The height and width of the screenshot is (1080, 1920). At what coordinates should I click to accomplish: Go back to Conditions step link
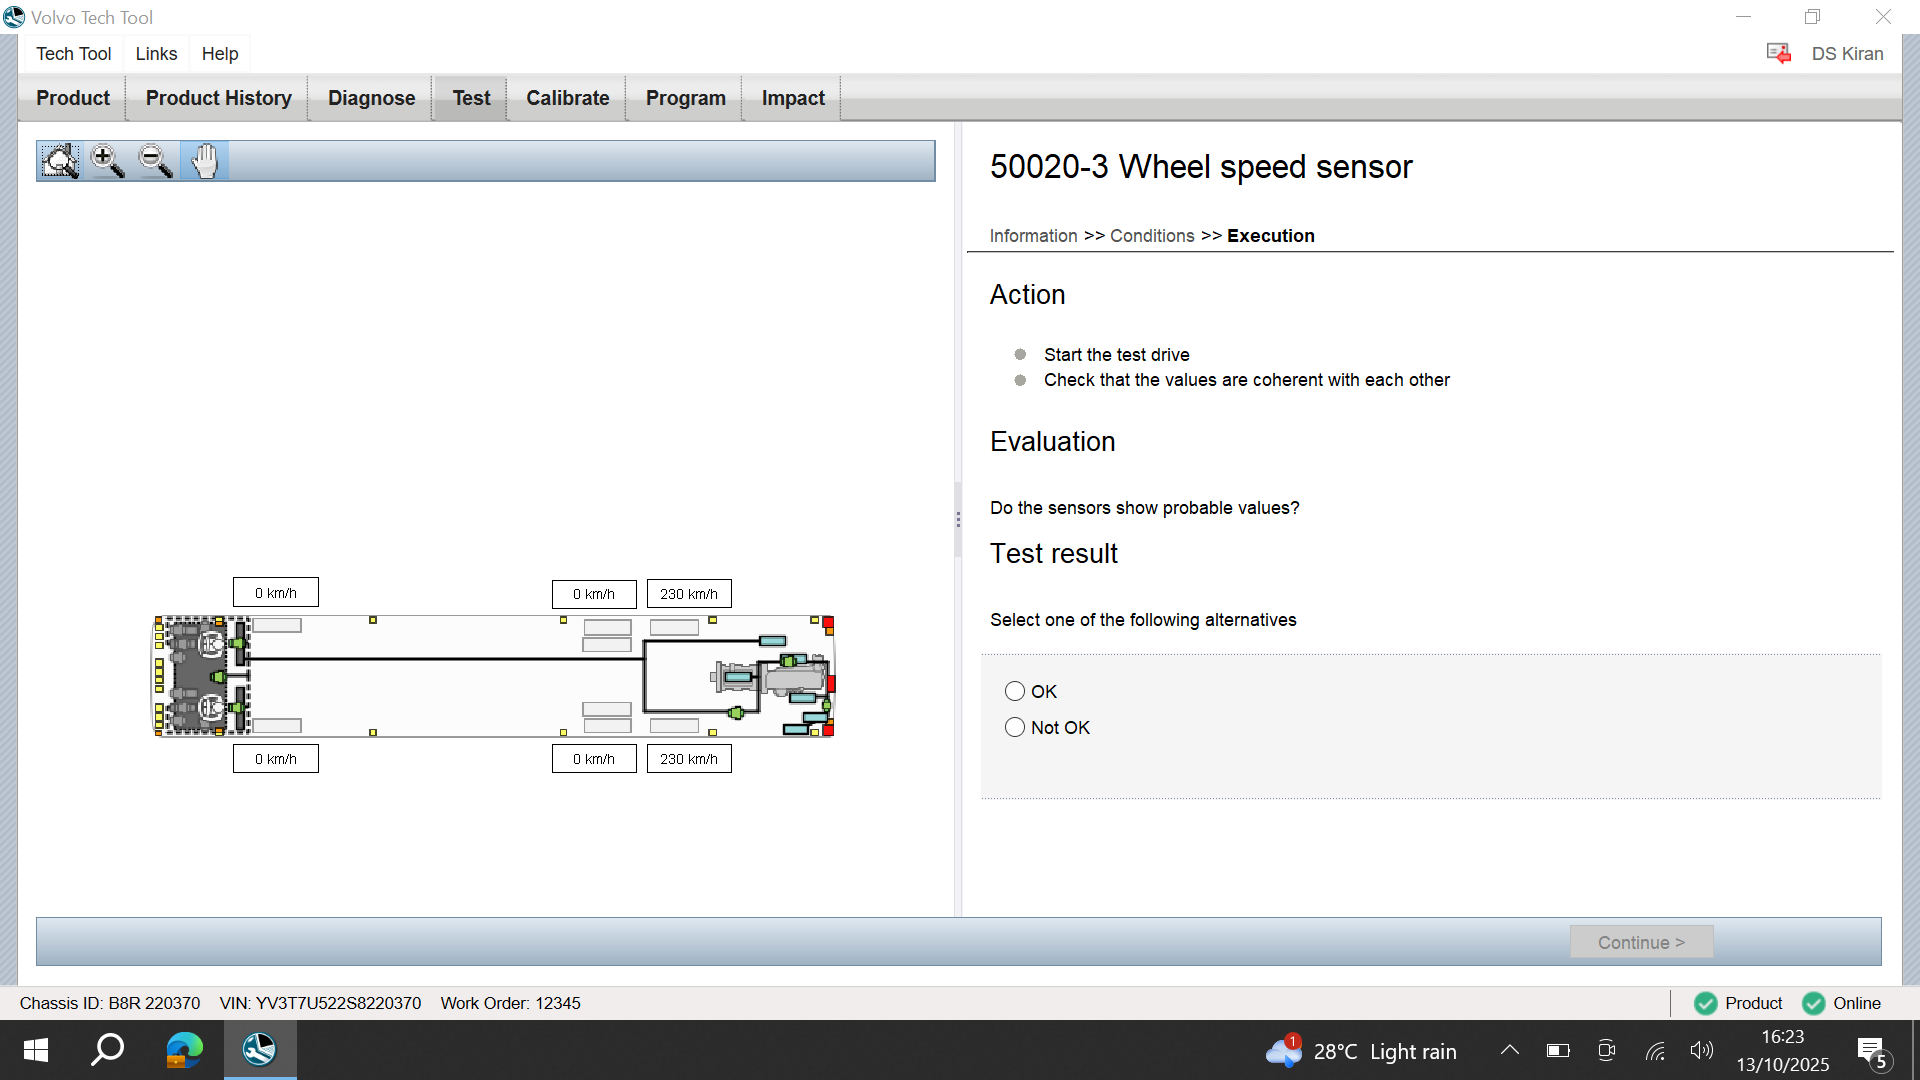[x=1152, y=236]
